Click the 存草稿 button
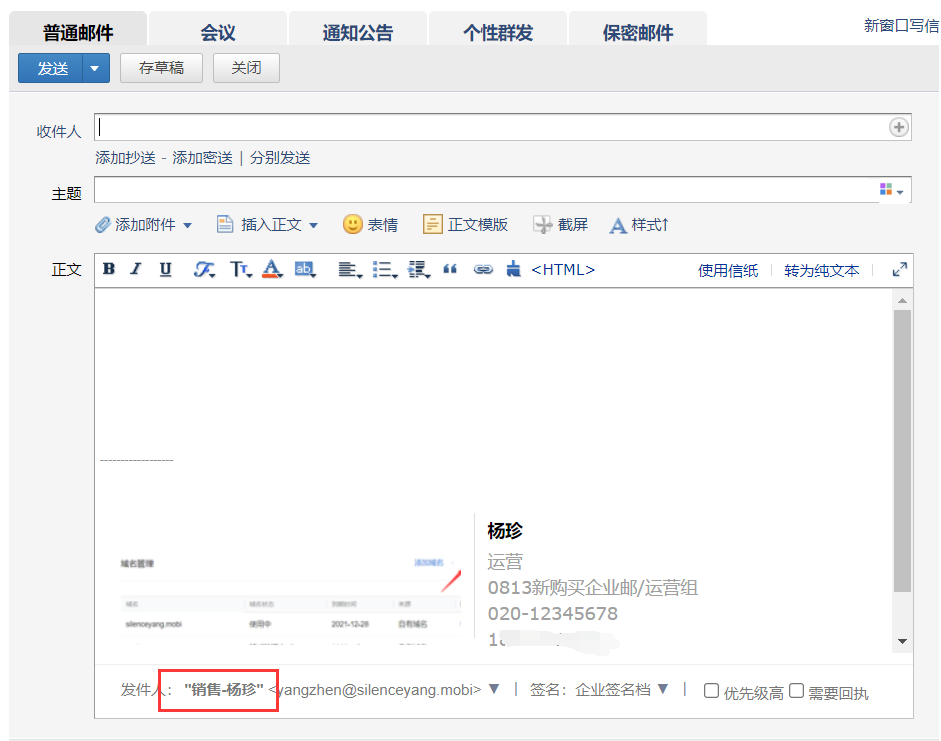Image resolution: width=941 pixels, height=741 pixels. tap(161, 68)
